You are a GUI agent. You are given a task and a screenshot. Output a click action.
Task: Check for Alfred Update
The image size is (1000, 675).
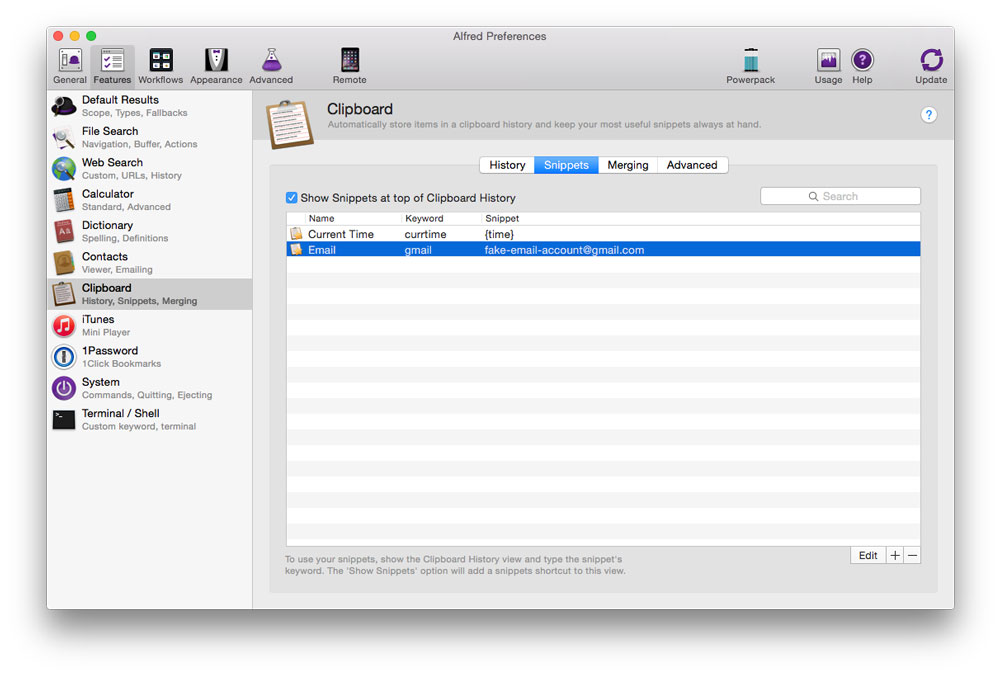[931, 62]
